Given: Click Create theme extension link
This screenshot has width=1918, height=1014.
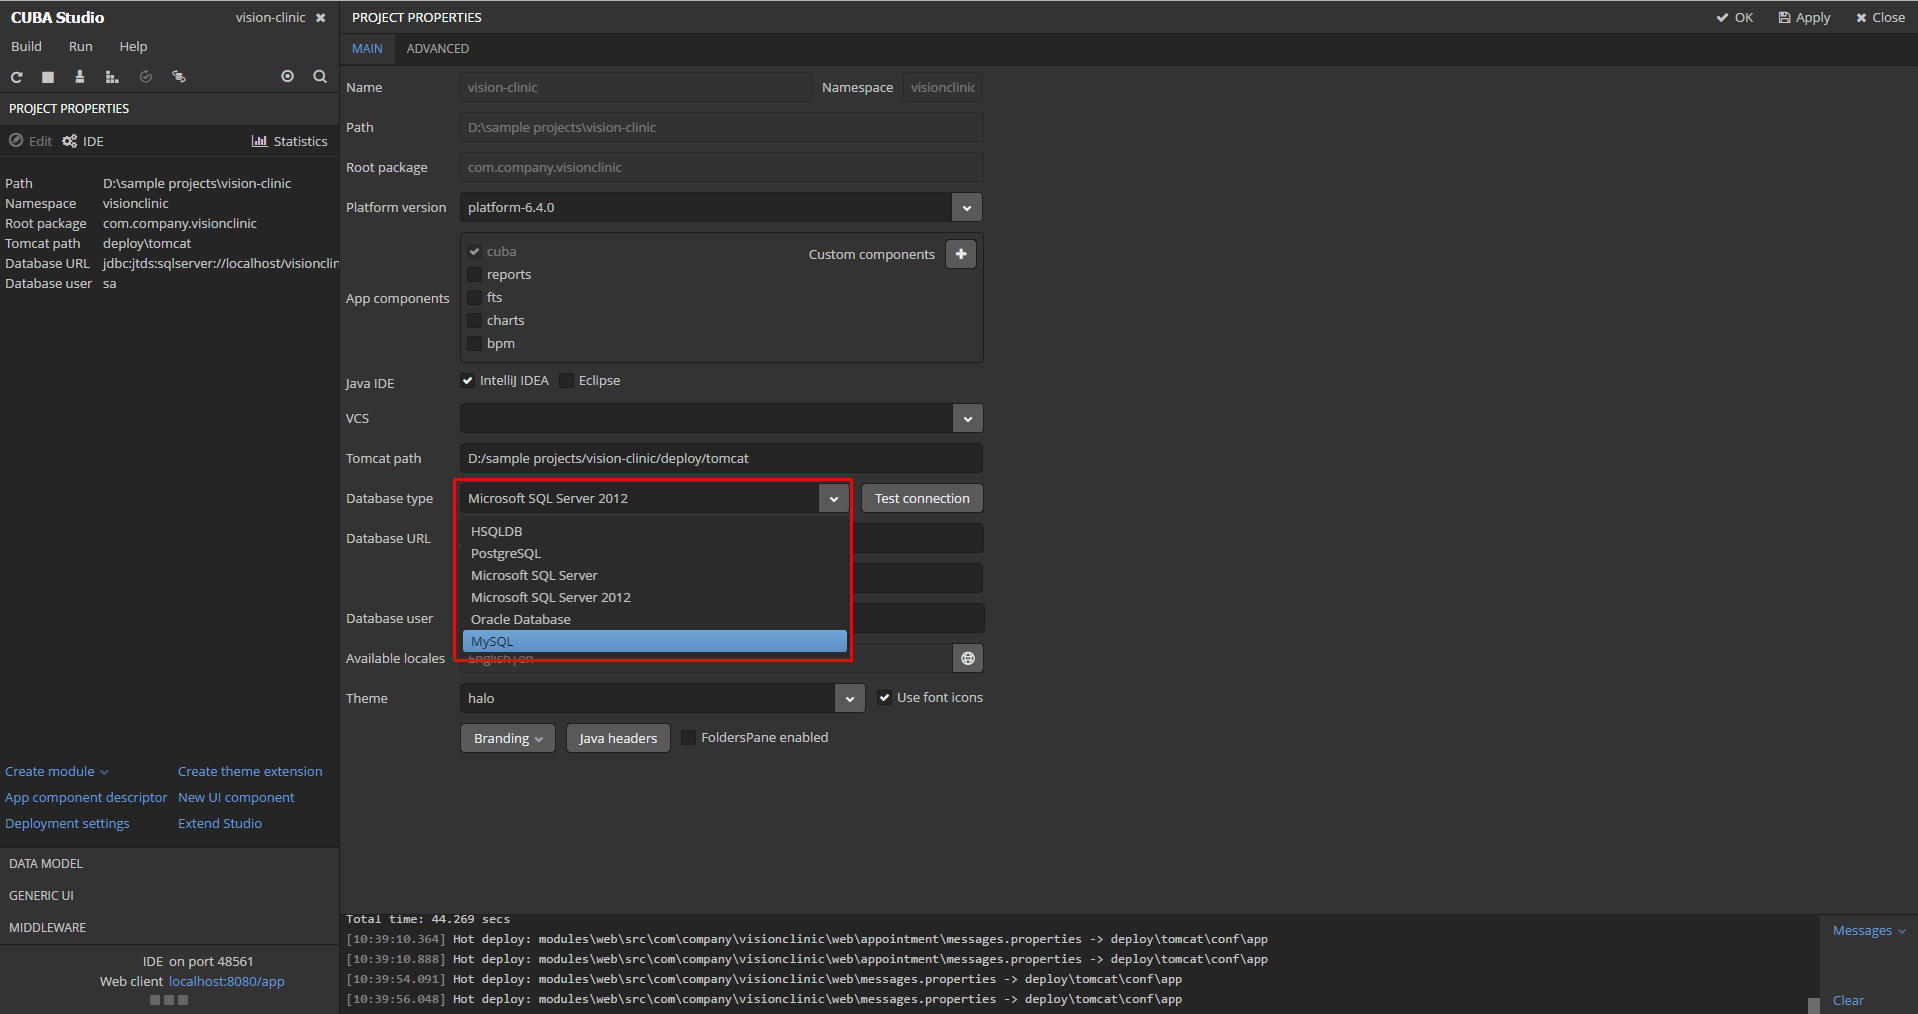Looking at the screenshot, I should [x=250, y=772].
